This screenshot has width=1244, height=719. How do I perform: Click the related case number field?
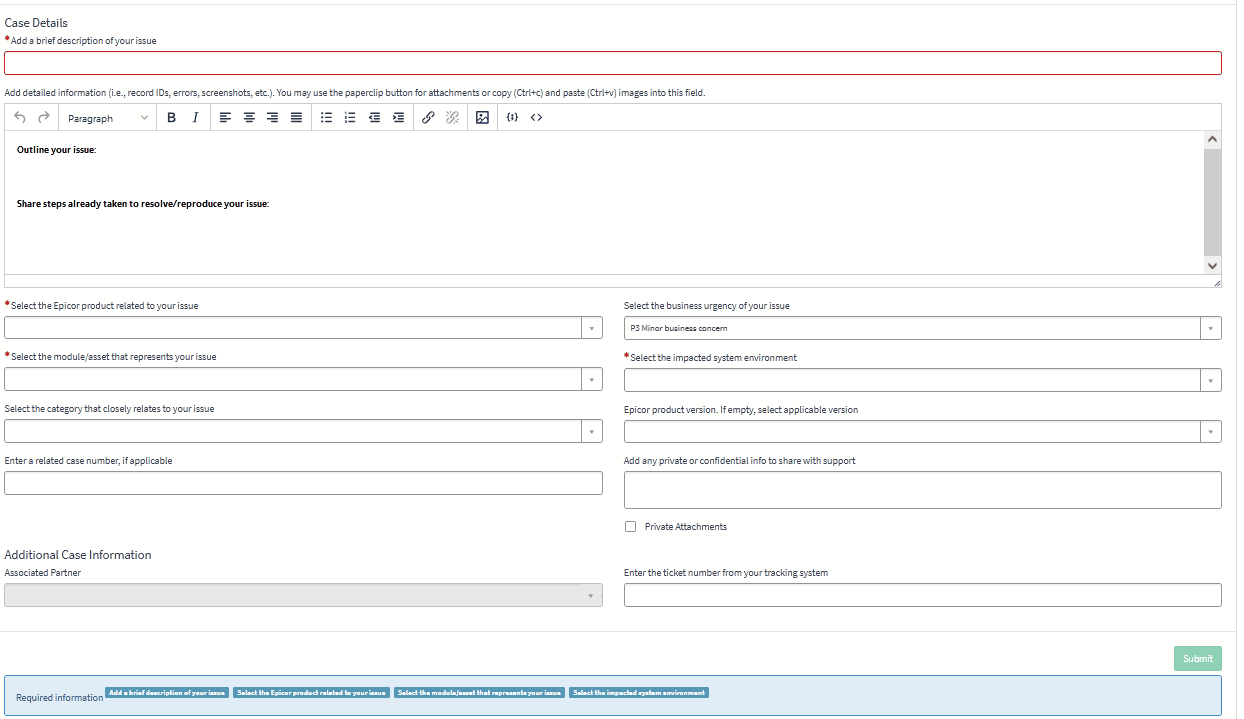pyautogui.click(x=303, y=483)
